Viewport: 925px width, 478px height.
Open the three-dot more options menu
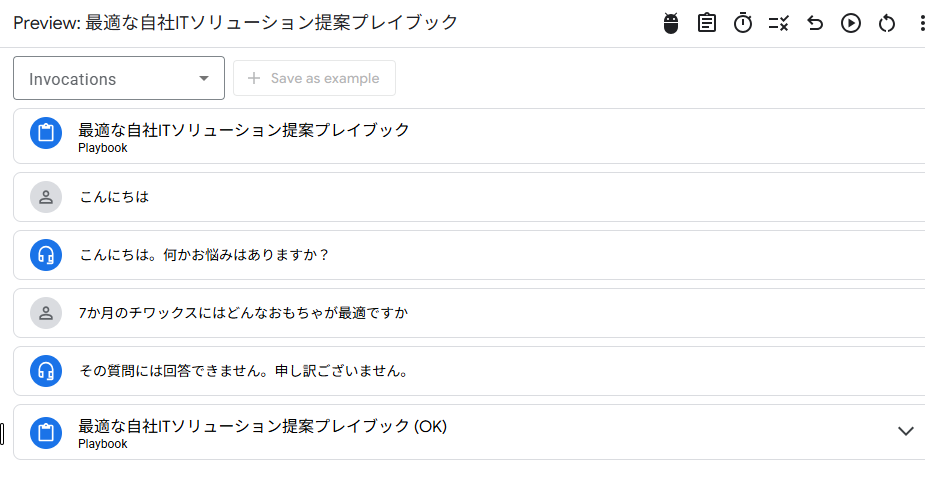(920, 23)
